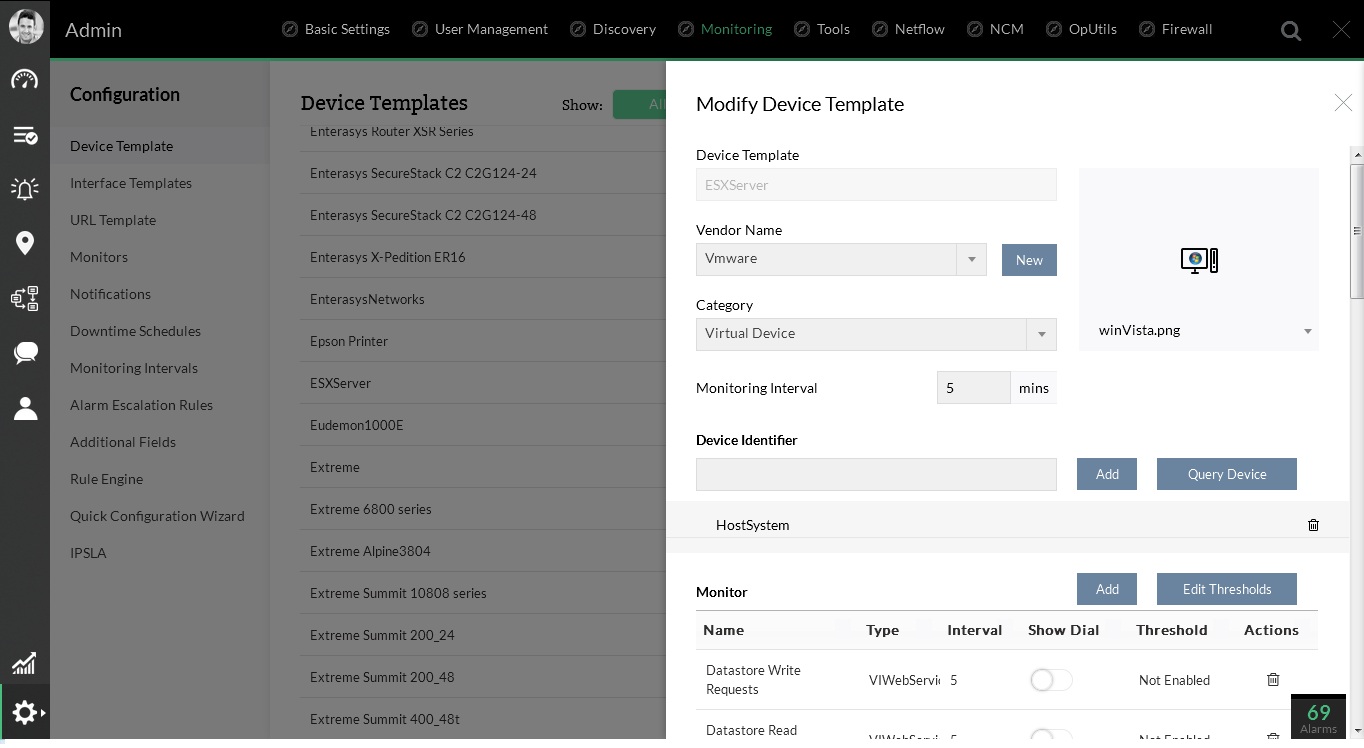Click the alarms bell icon in sidebar

point(25,188)
